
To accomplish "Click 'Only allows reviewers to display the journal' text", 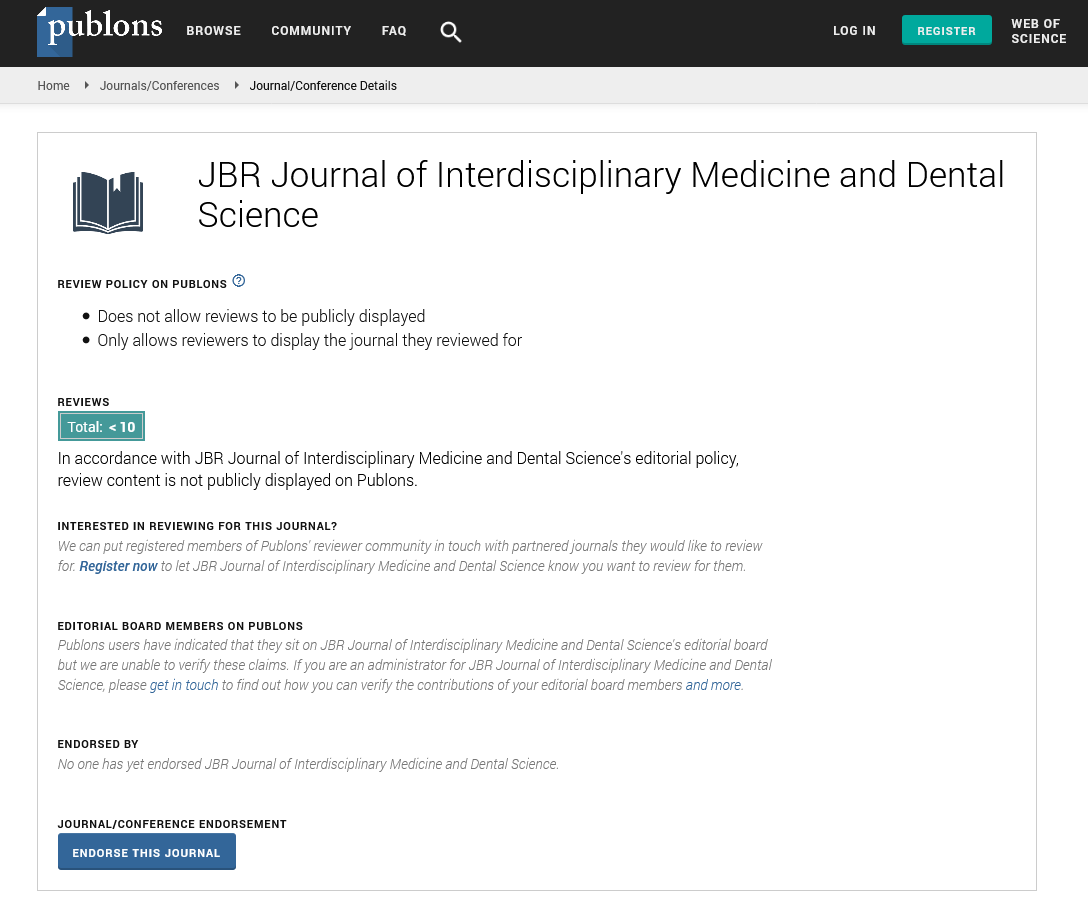I will 310,341.
